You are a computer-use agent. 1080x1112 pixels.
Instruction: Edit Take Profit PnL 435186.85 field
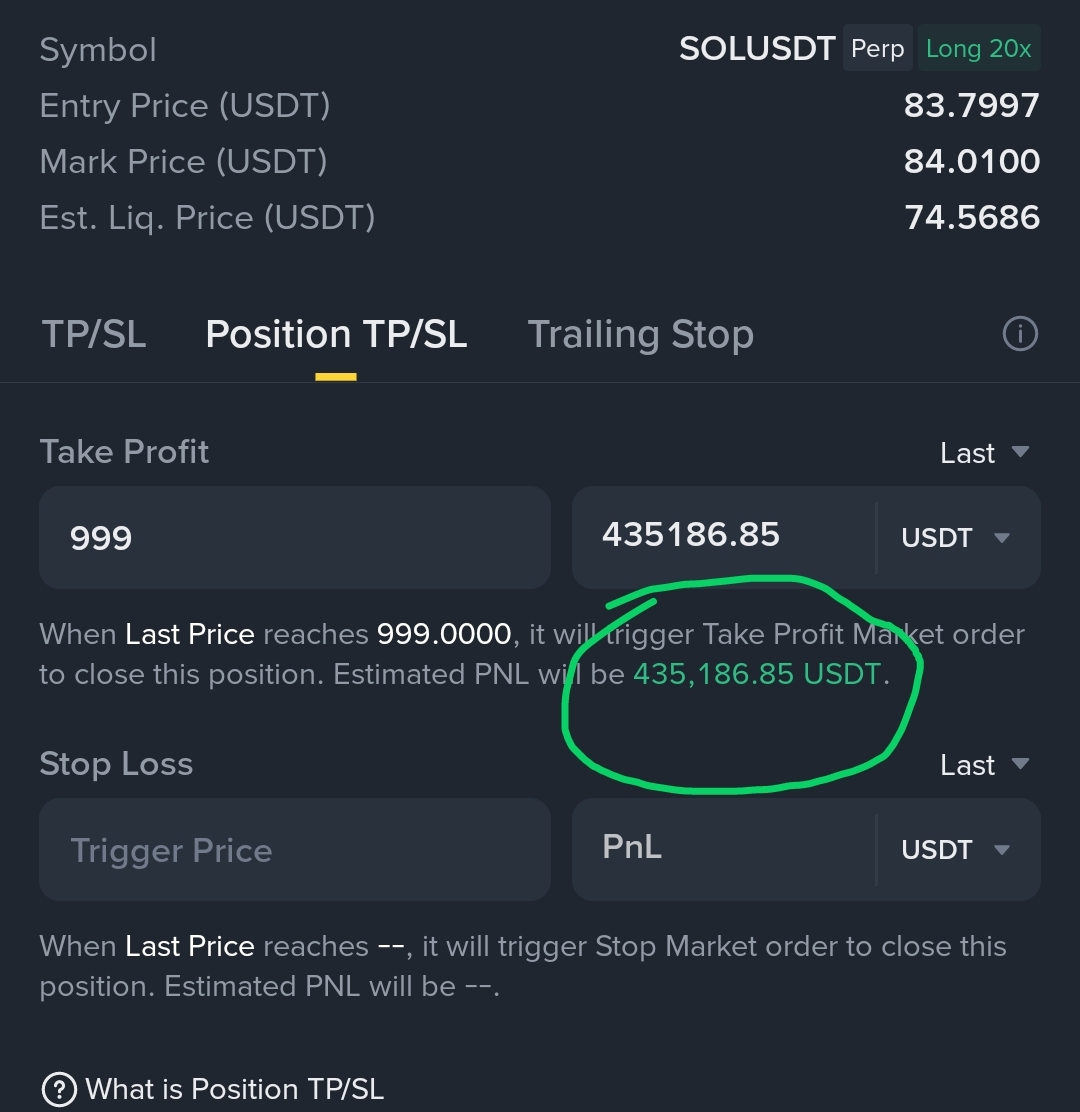tap(724, 536)
